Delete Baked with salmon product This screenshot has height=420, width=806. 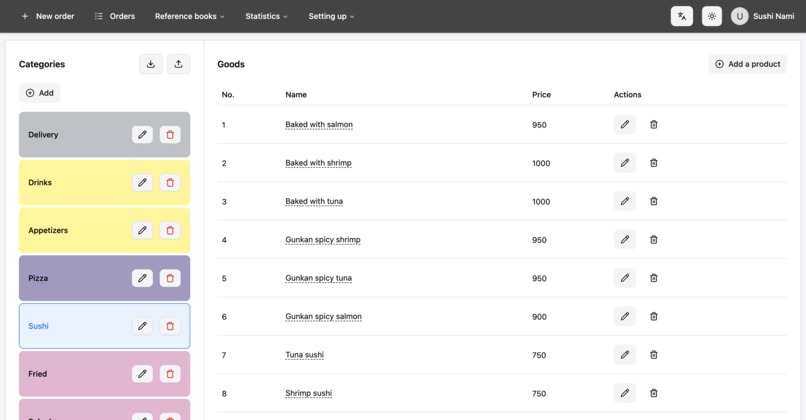[x=654, y=124]
